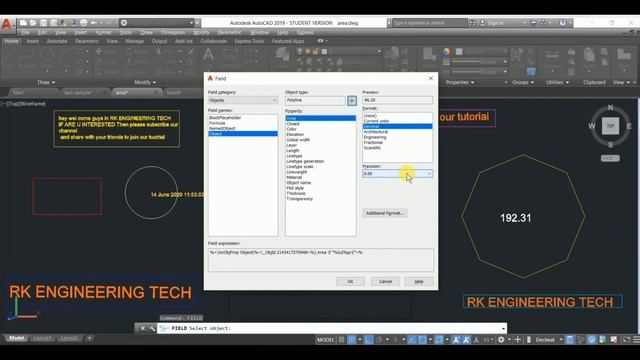Switch to the wall sample drawing tab
This screenshot has height=360, width=640.
point(78,93)
